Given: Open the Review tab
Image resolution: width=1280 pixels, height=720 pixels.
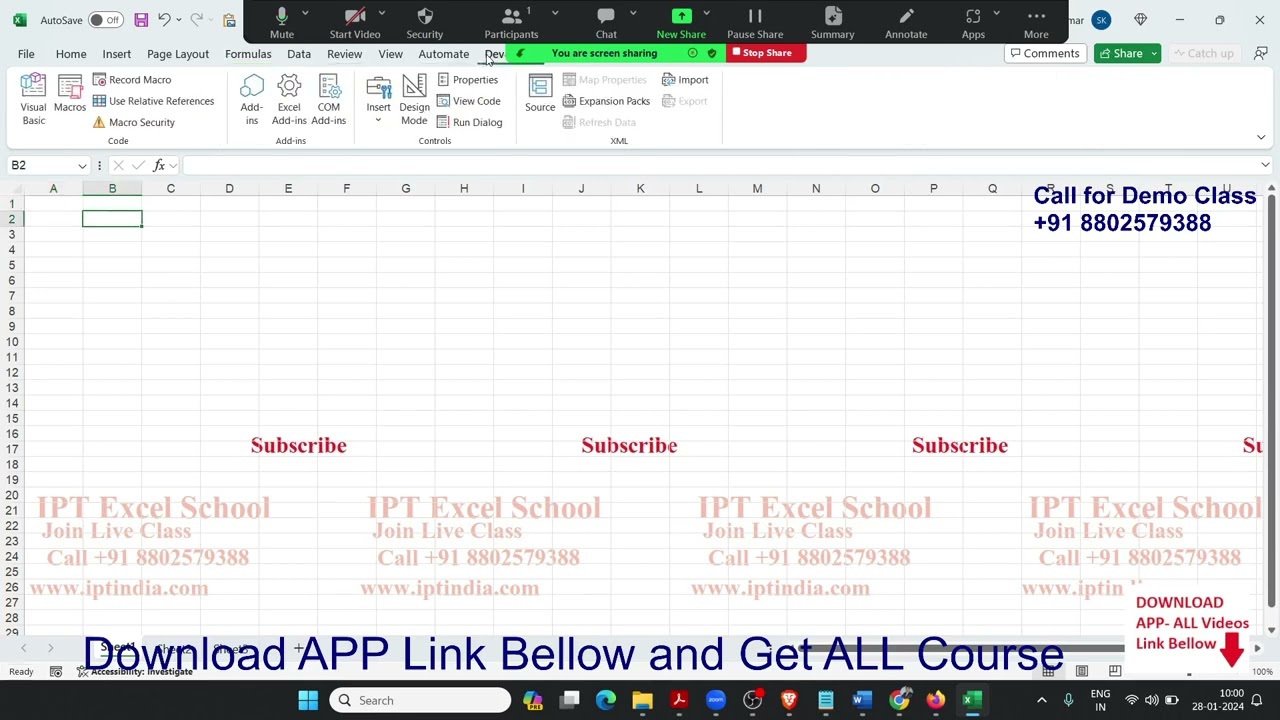Looking at the screenshot, I should point(344,54).
